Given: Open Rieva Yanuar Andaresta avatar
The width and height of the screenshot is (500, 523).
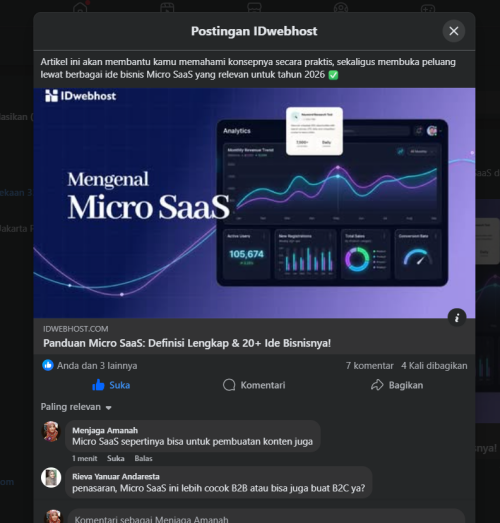Looking at the screenshot, I should coord(51,477).
